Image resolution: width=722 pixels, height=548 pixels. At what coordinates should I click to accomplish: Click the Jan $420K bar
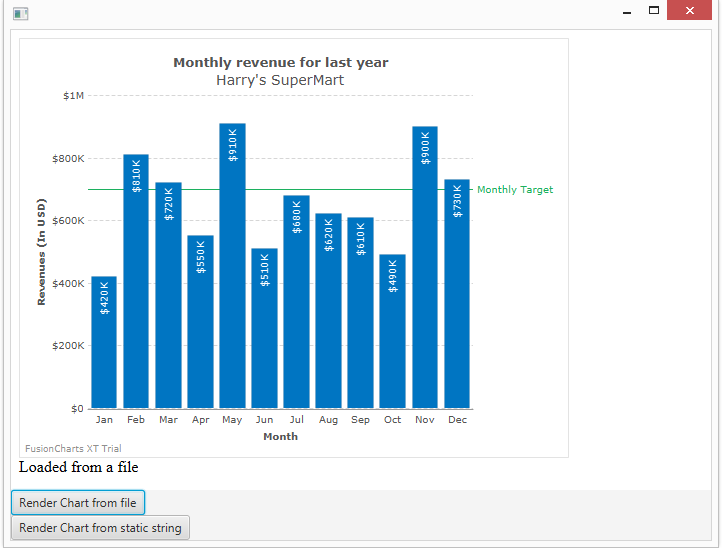coord(104,342)
